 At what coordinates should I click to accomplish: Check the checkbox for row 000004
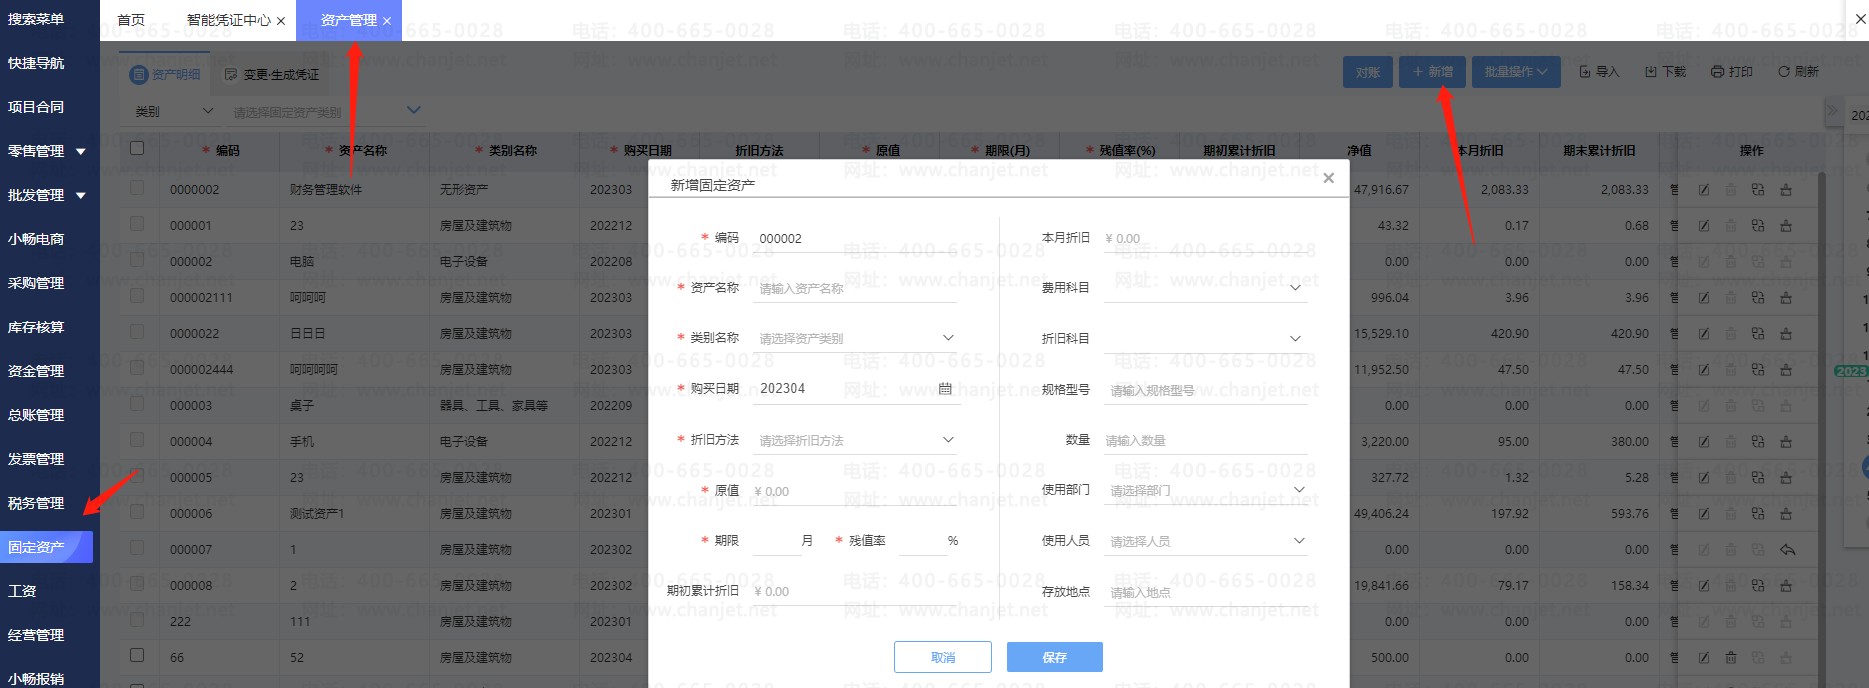[x=137, y=439]
